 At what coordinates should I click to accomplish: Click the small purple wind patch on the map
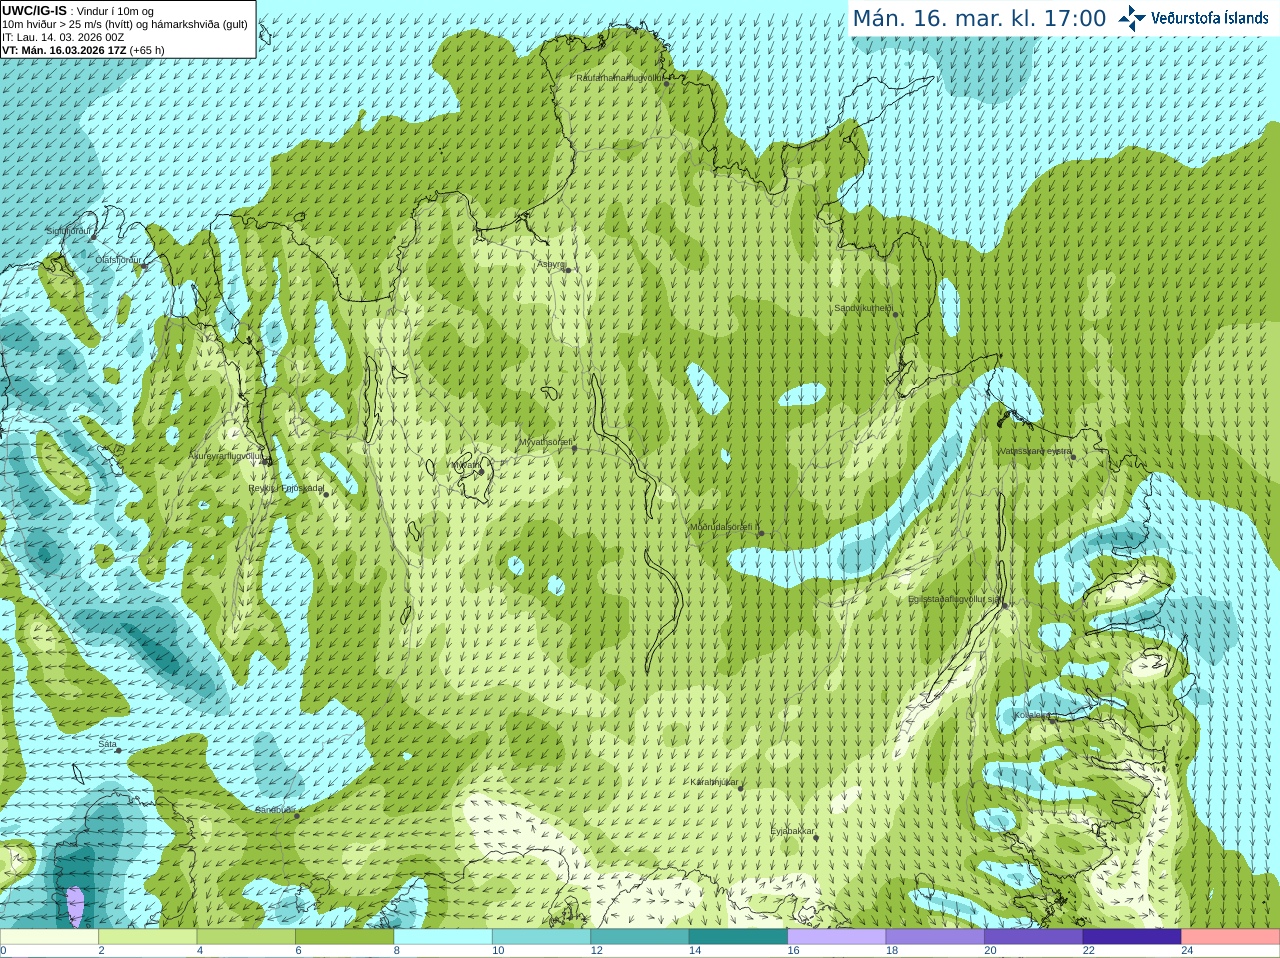[75, 906]
